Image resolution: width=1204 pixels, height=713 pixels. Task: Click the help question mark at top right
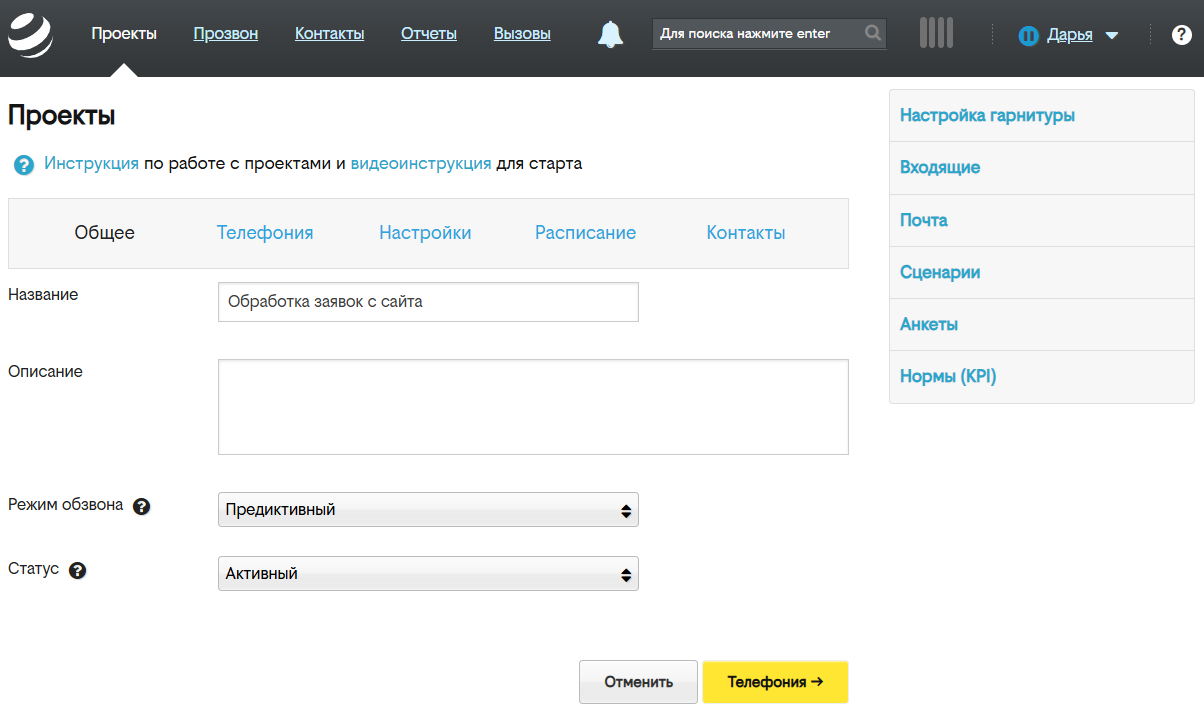pyautogui.click(x=1179, y=33)
